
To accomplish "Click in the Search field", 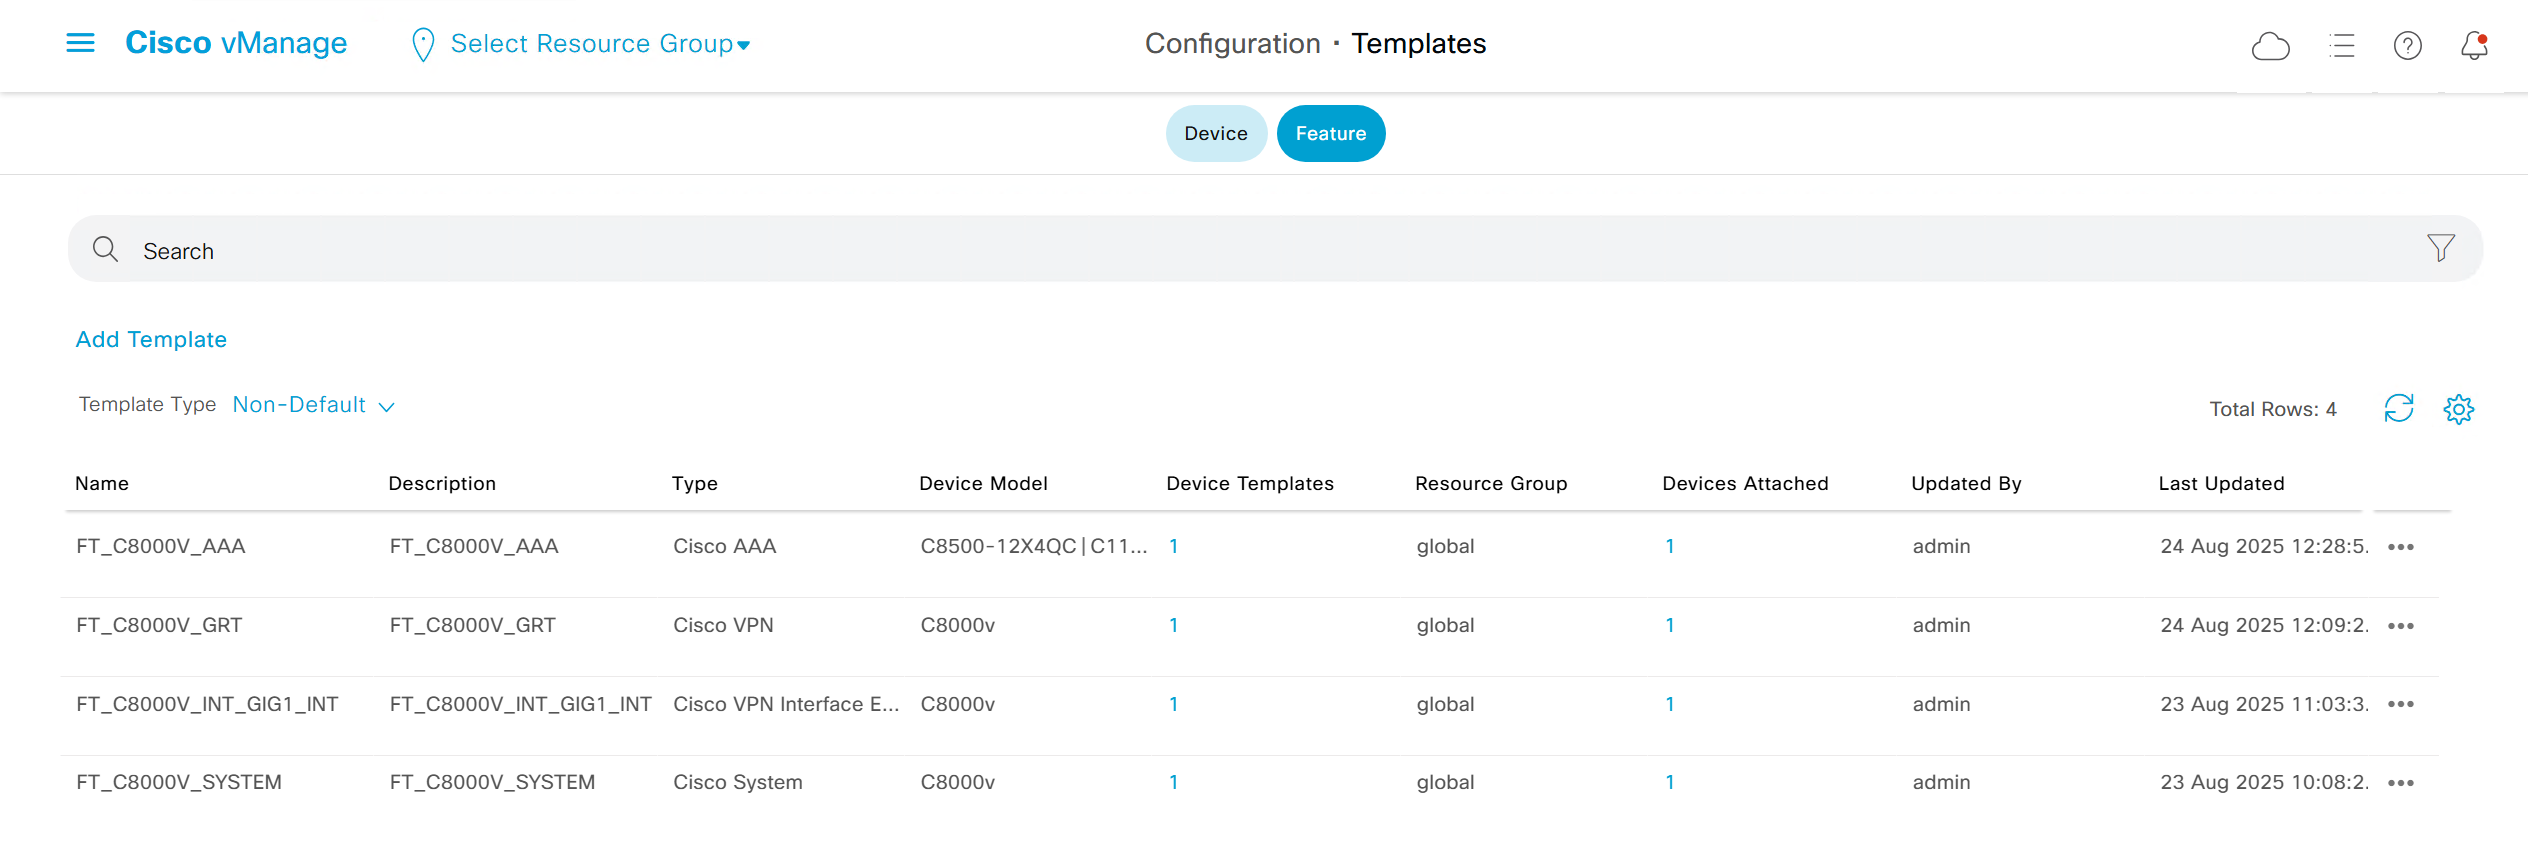I will 1200,250.
